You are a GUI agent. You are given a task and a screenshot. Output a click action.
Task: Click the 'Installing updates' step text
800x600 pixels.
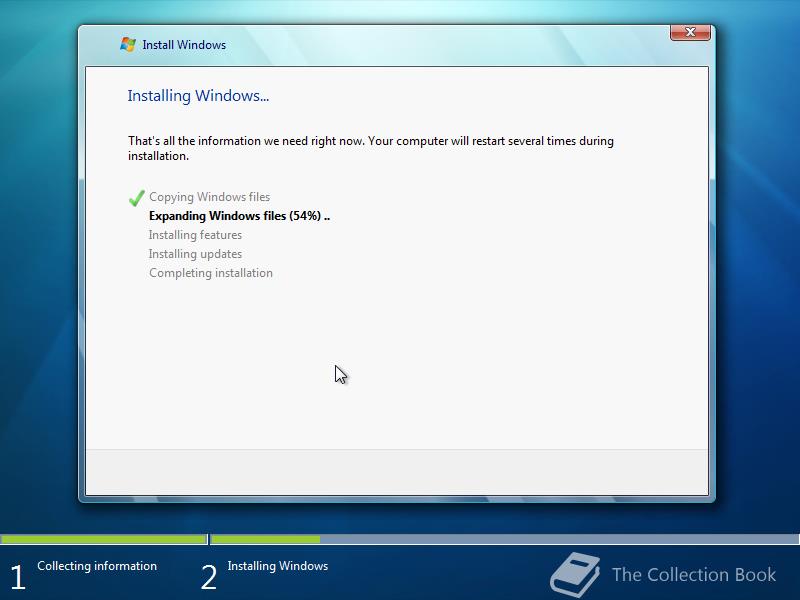coord(195,254)
